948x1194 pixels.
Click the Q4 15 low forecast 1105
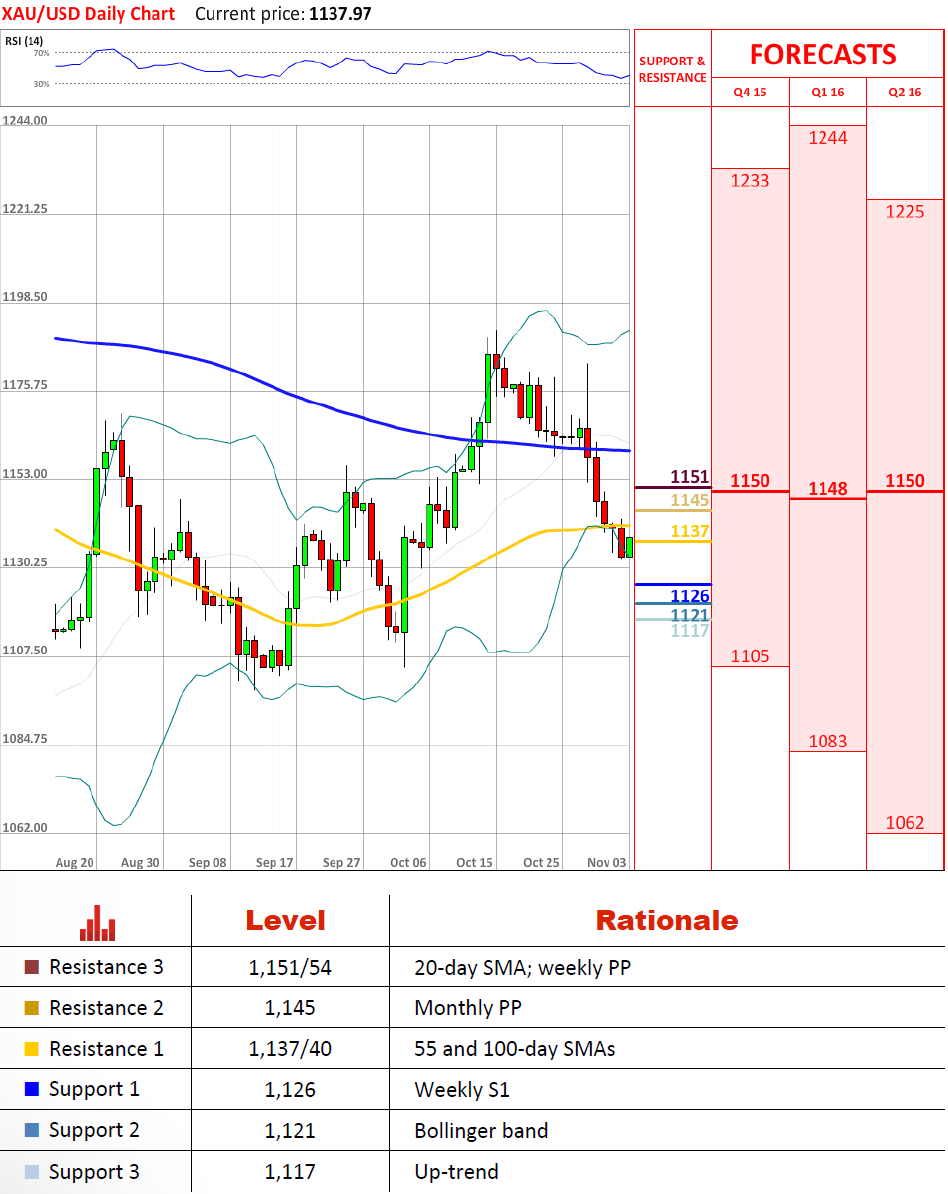point(750,656)
